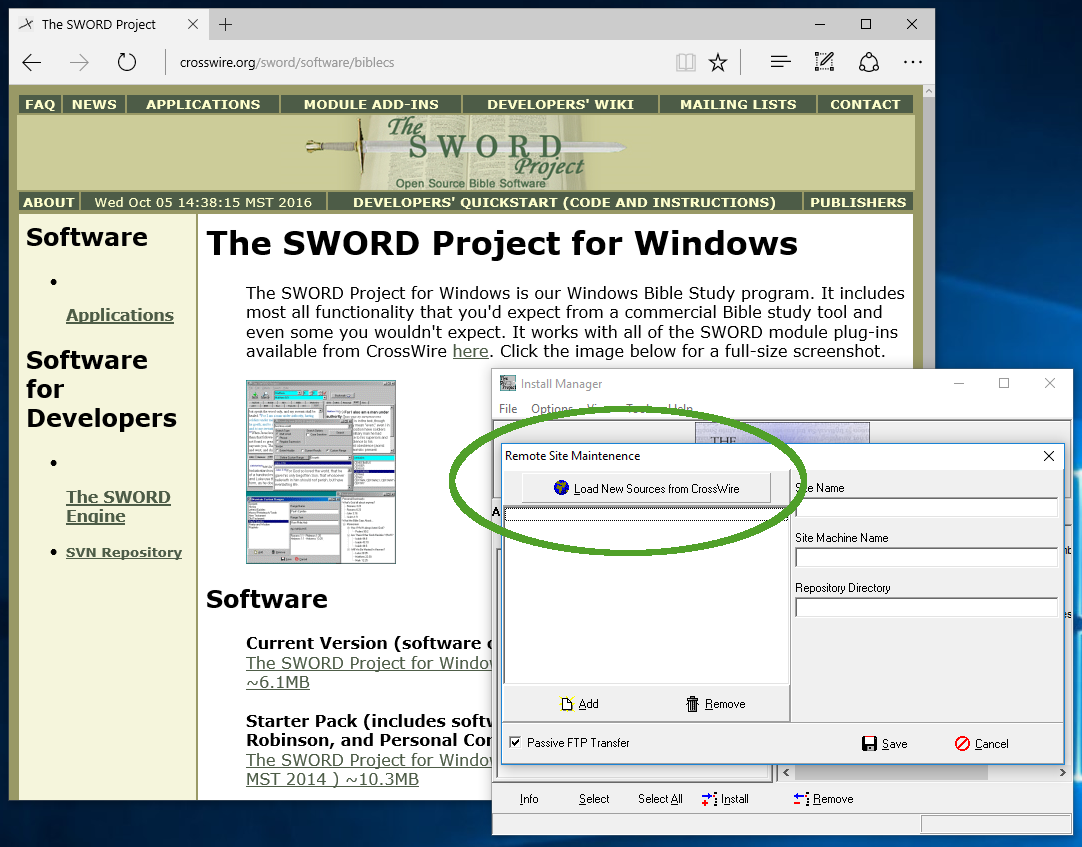
Task: Click the Make a Web Note icon
Action: [824, 63]
